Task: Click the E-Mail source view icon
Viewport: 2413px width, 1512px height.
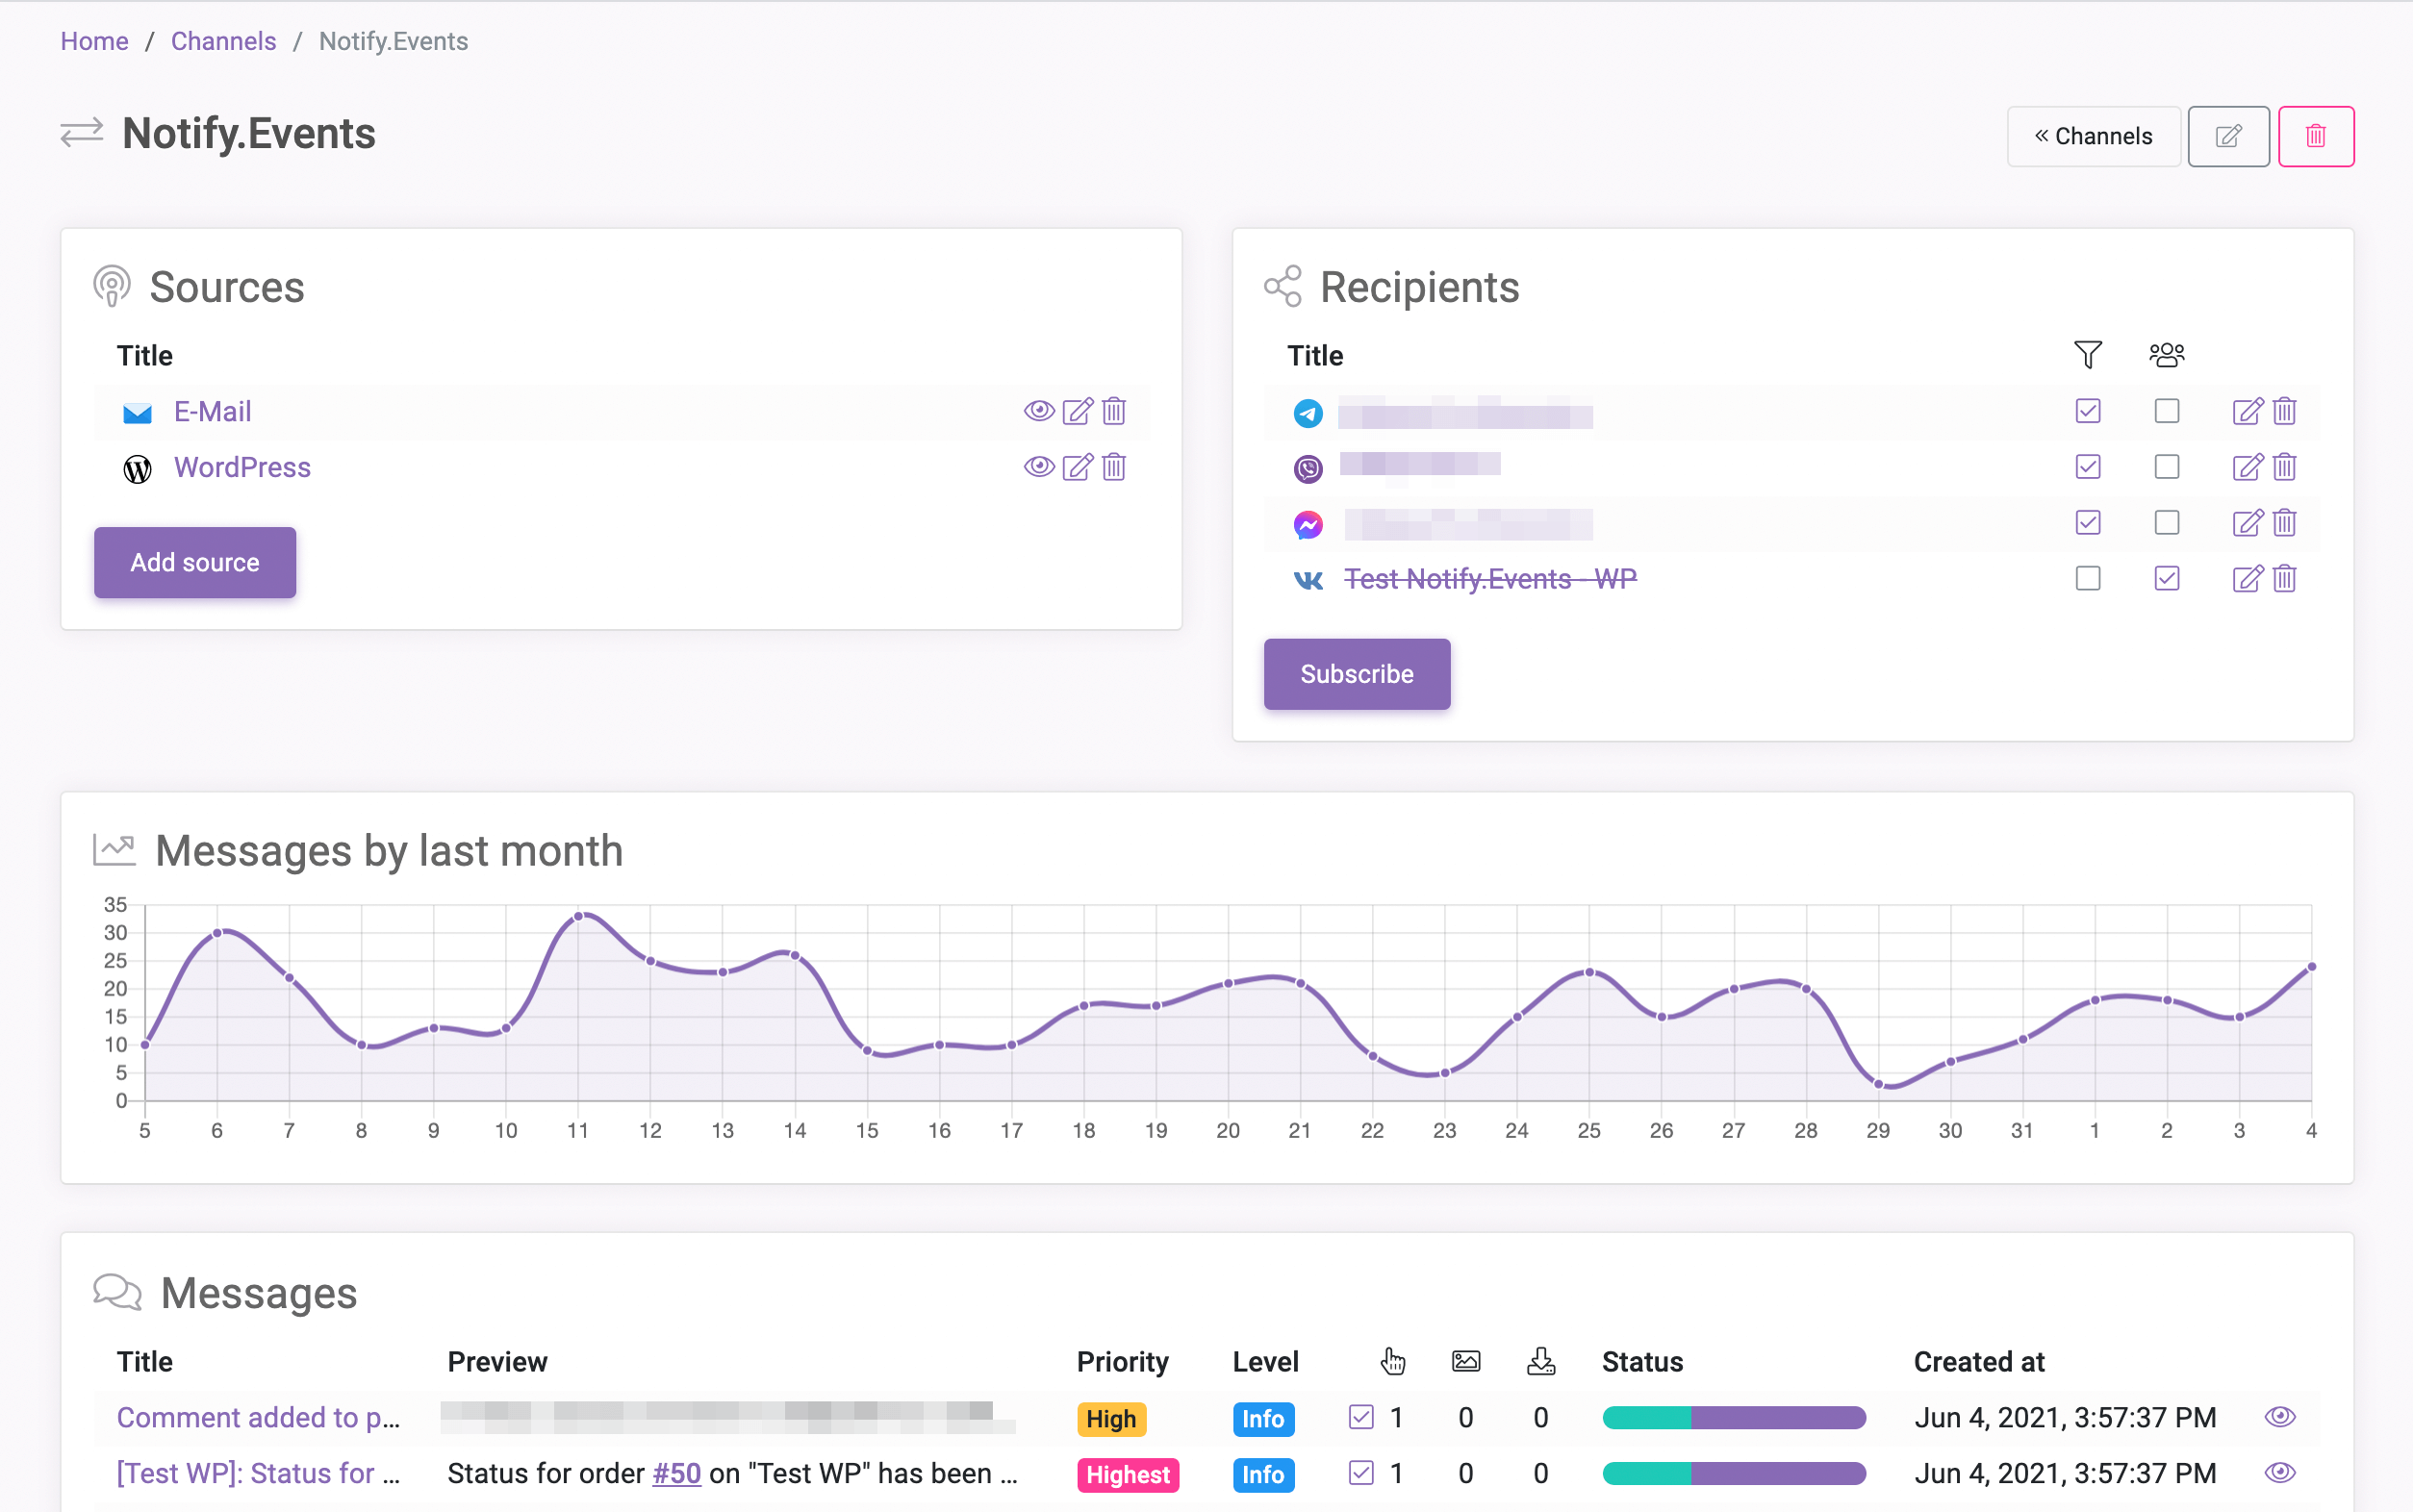Action: point(1040,413)
